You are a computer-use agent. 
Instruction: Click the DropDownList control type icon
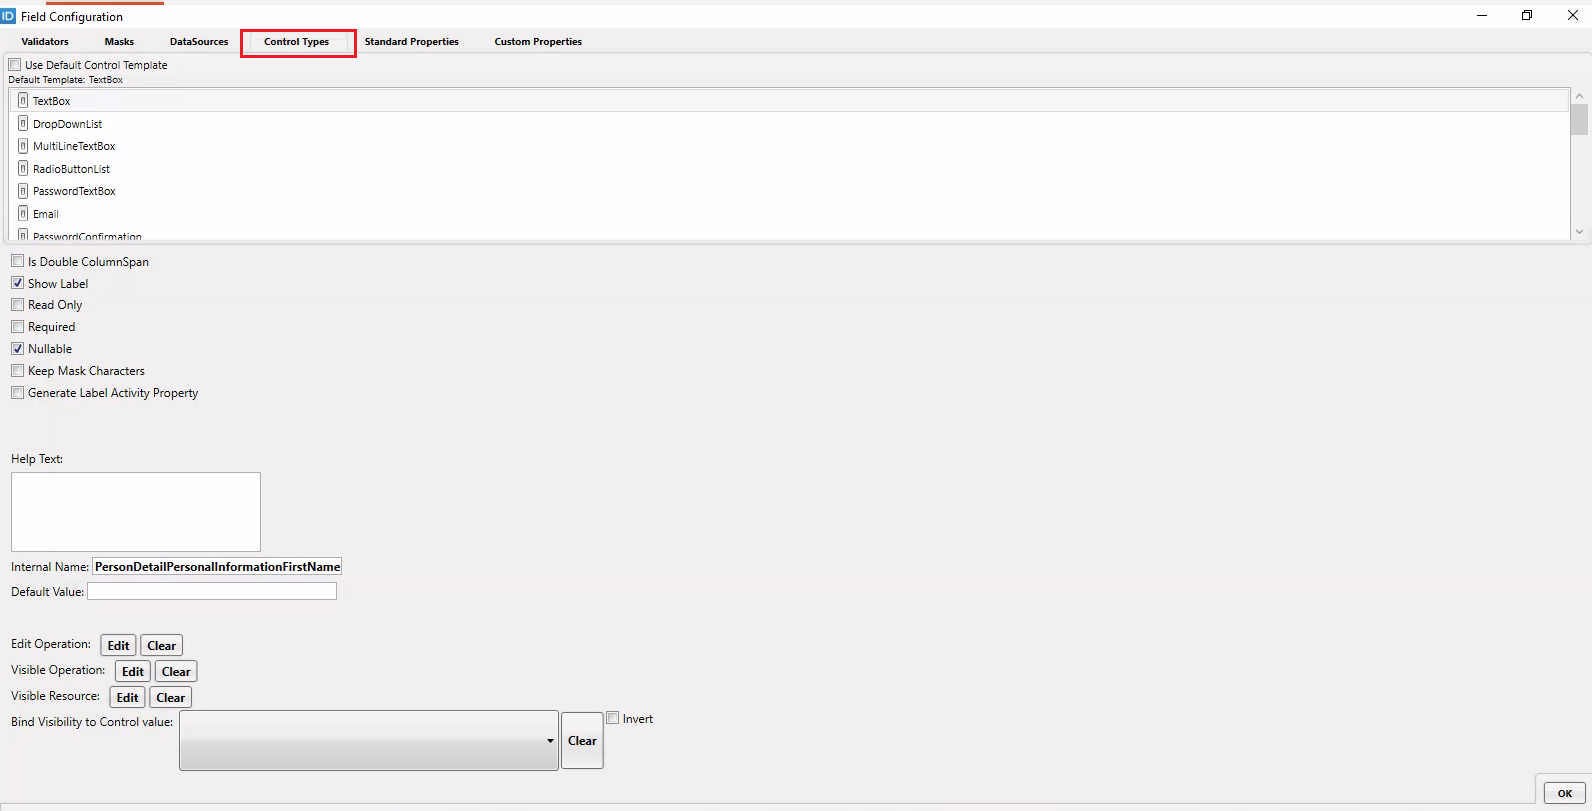[23, 124]
